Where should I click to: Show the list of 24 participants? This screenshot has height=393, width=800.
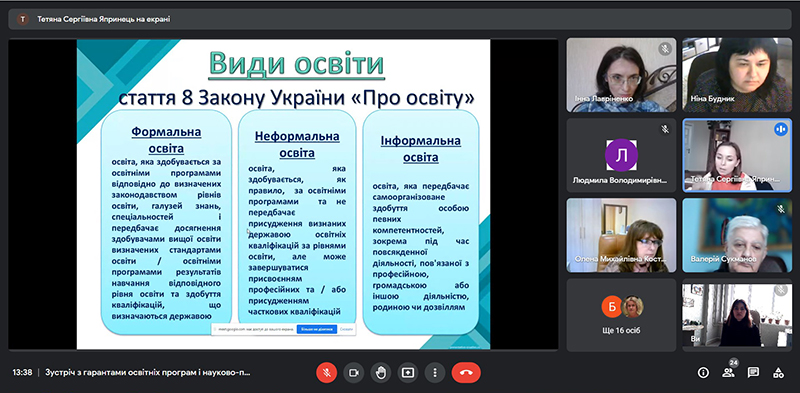click(729, 373)
